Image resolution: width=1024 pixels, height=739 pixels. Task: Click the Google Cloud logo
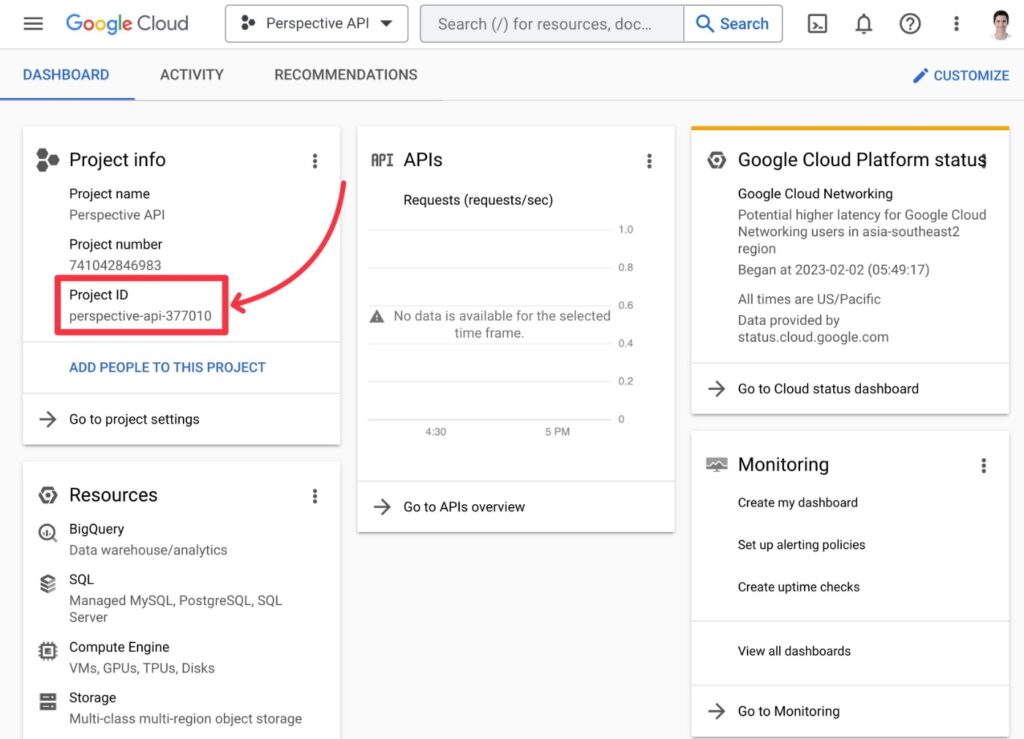pos(127,24)
